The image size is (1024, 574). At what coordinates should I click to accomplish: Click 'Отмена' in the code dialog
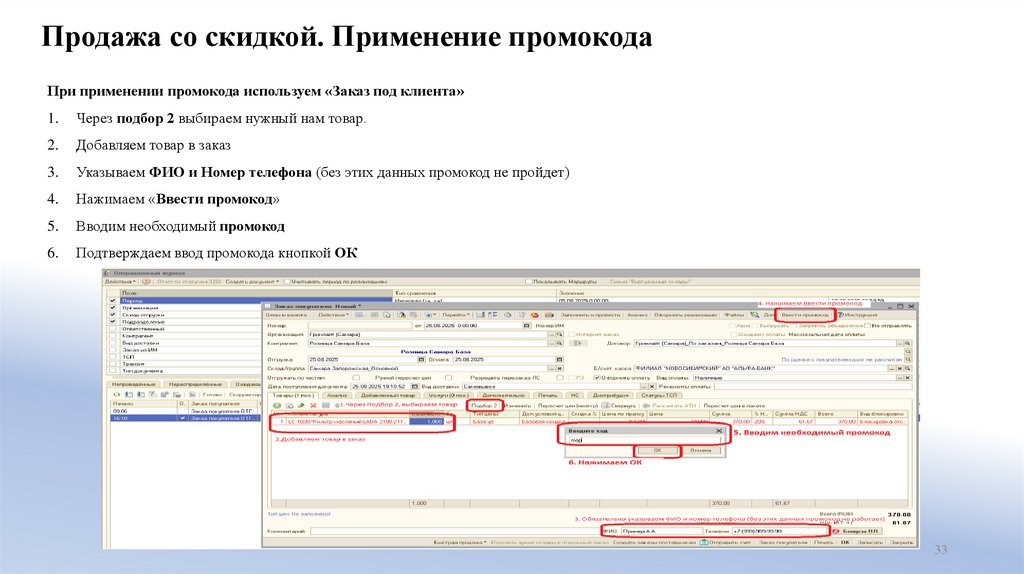[701, 451]
